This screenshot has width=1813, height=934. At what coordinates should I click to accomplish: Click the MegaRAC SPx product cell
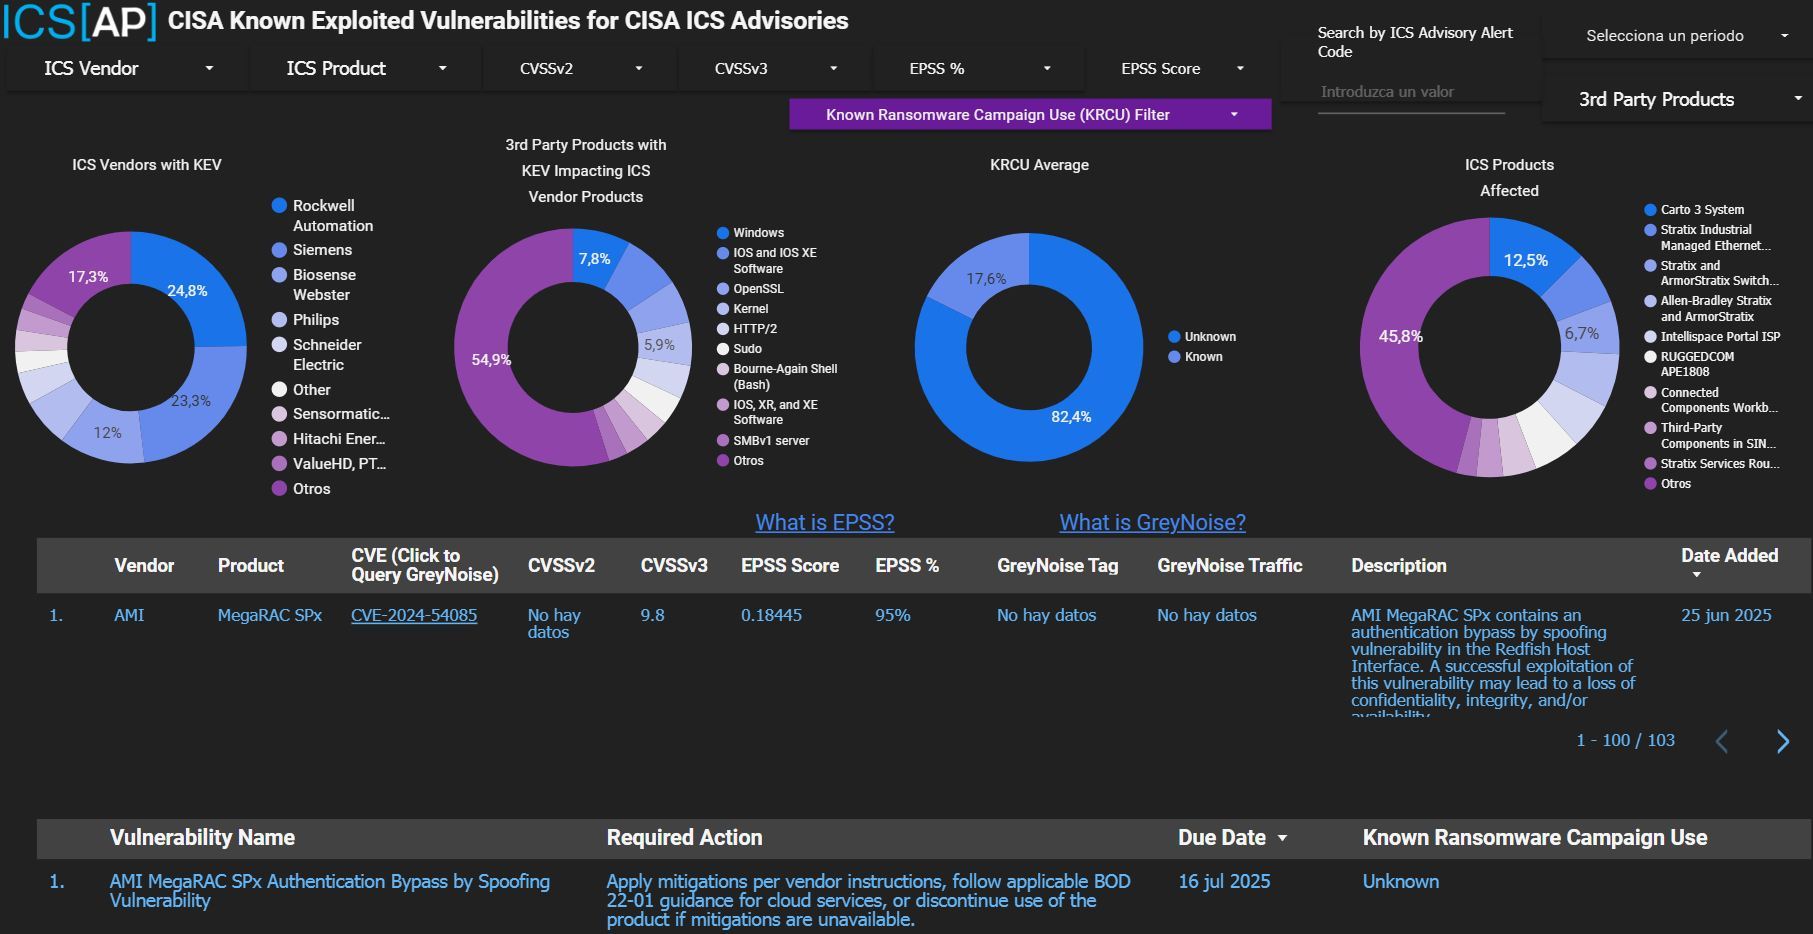pyautogui.click(x=270, y=615)
